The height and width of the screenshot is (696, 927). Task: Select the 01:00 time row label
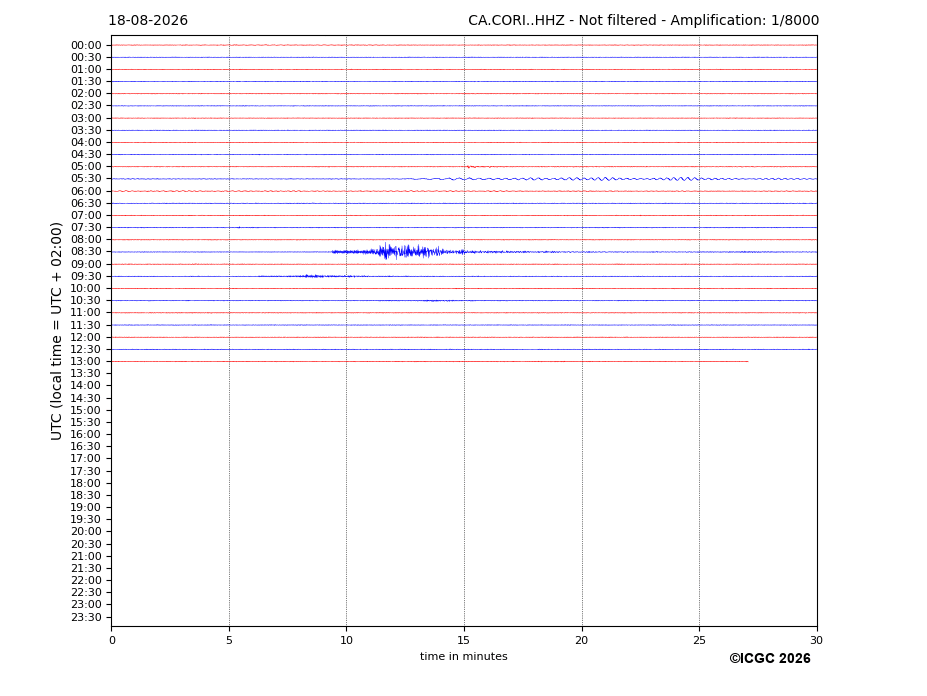tap(86, 69)
